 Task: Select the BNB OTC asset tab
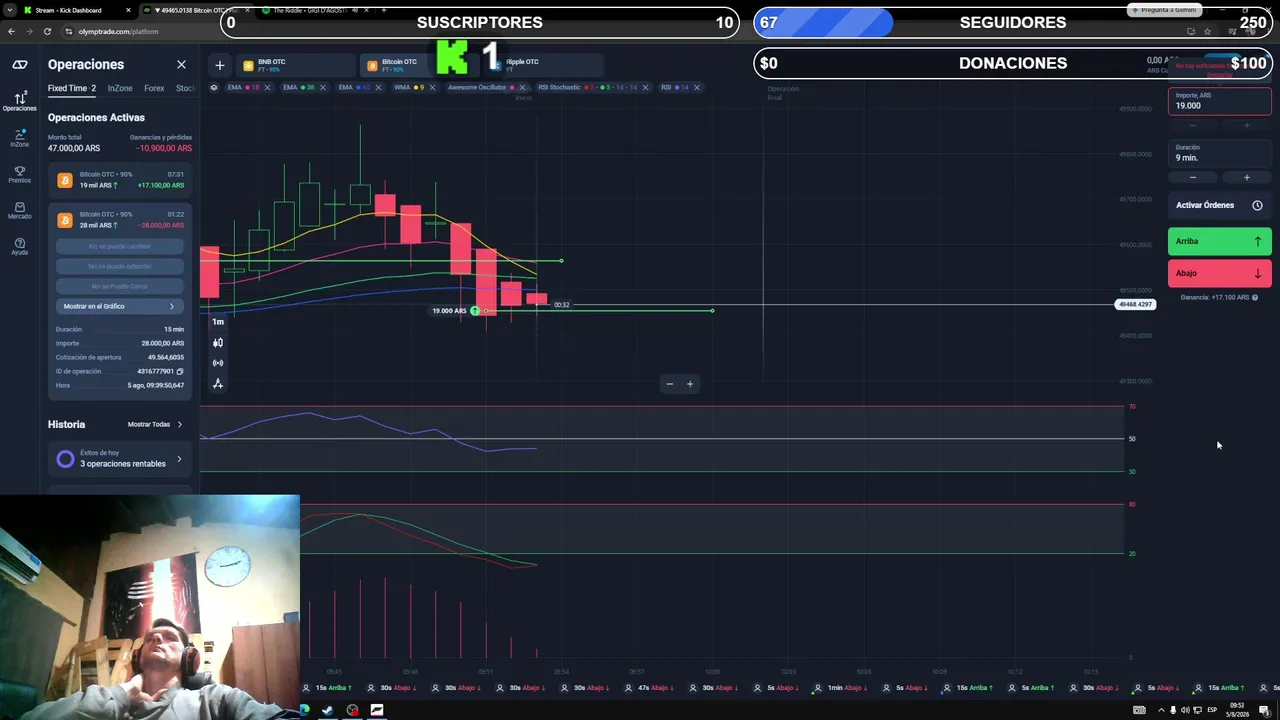point(295,65)
